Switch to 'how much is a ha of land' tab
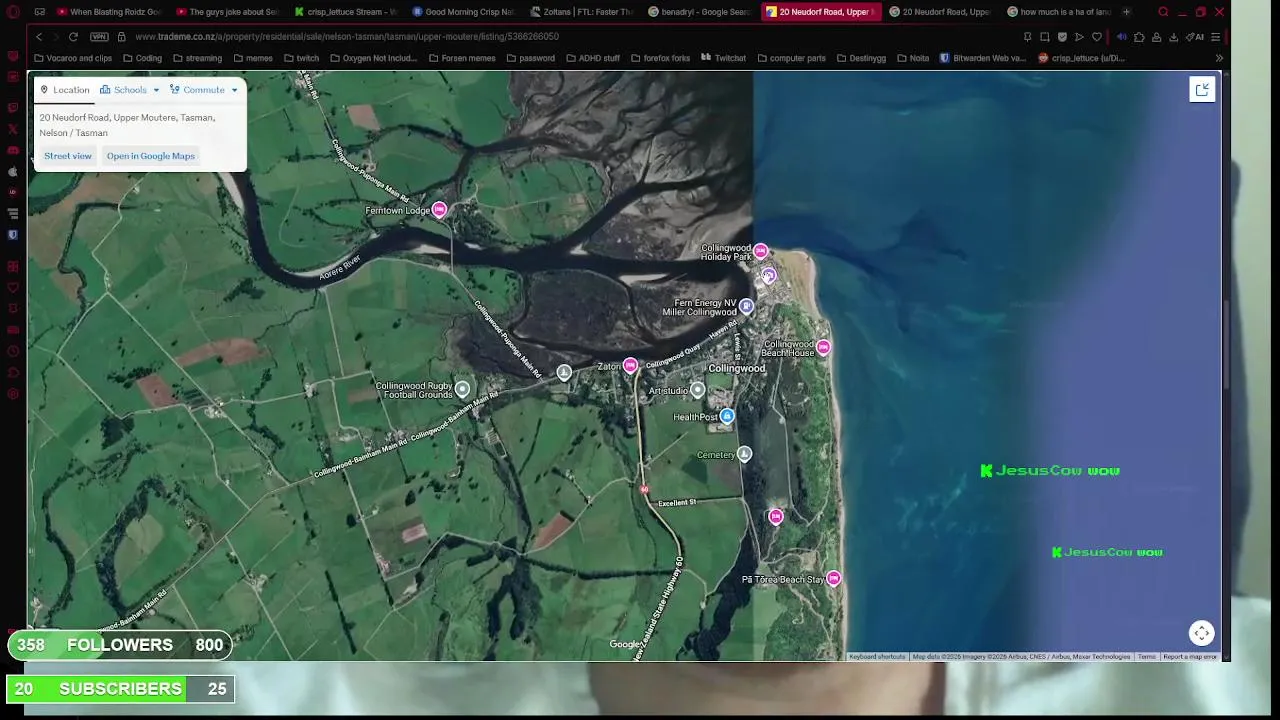This screenshot has height=720, width=1280. coord(1057,12)
